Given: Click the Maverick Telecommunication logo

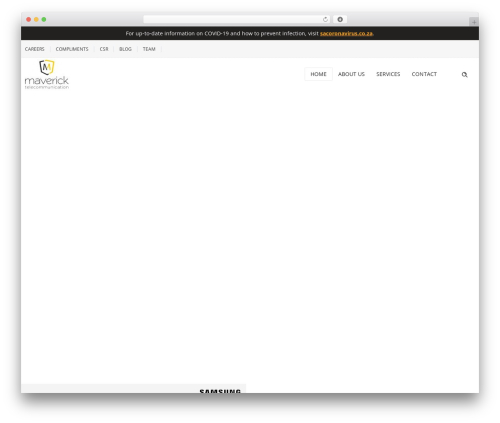Looking at the screenshot, I should [47, 74].
